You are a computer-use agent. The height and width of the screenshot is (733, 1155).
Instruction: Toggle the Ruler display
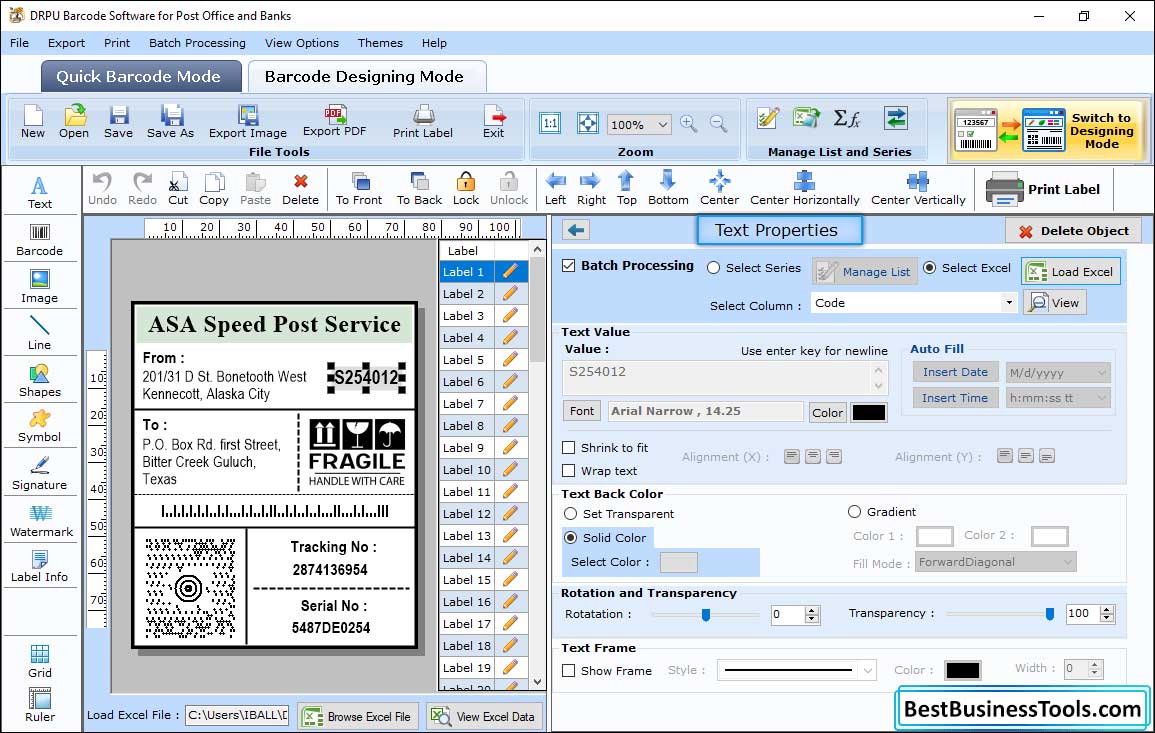tap(40, 705)
